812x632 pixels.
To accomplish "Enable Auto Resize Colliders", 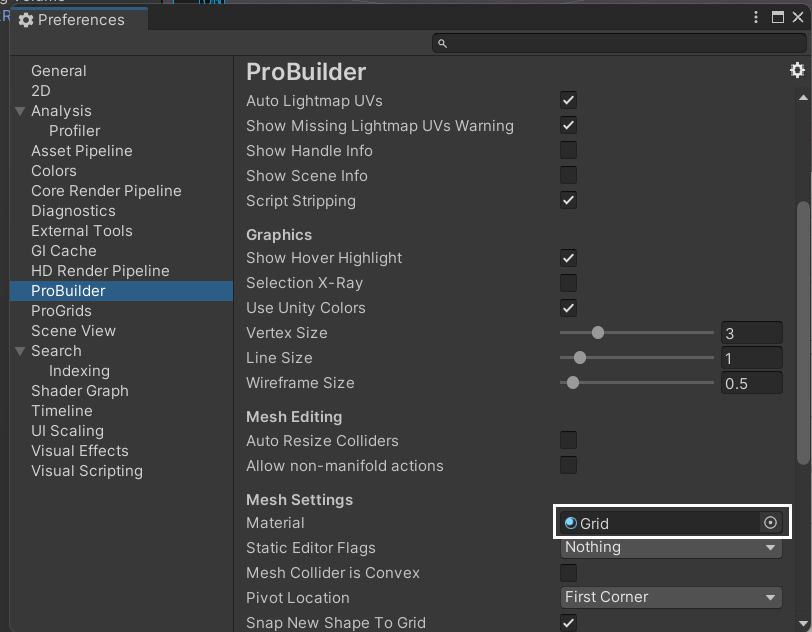I will 568,440.
